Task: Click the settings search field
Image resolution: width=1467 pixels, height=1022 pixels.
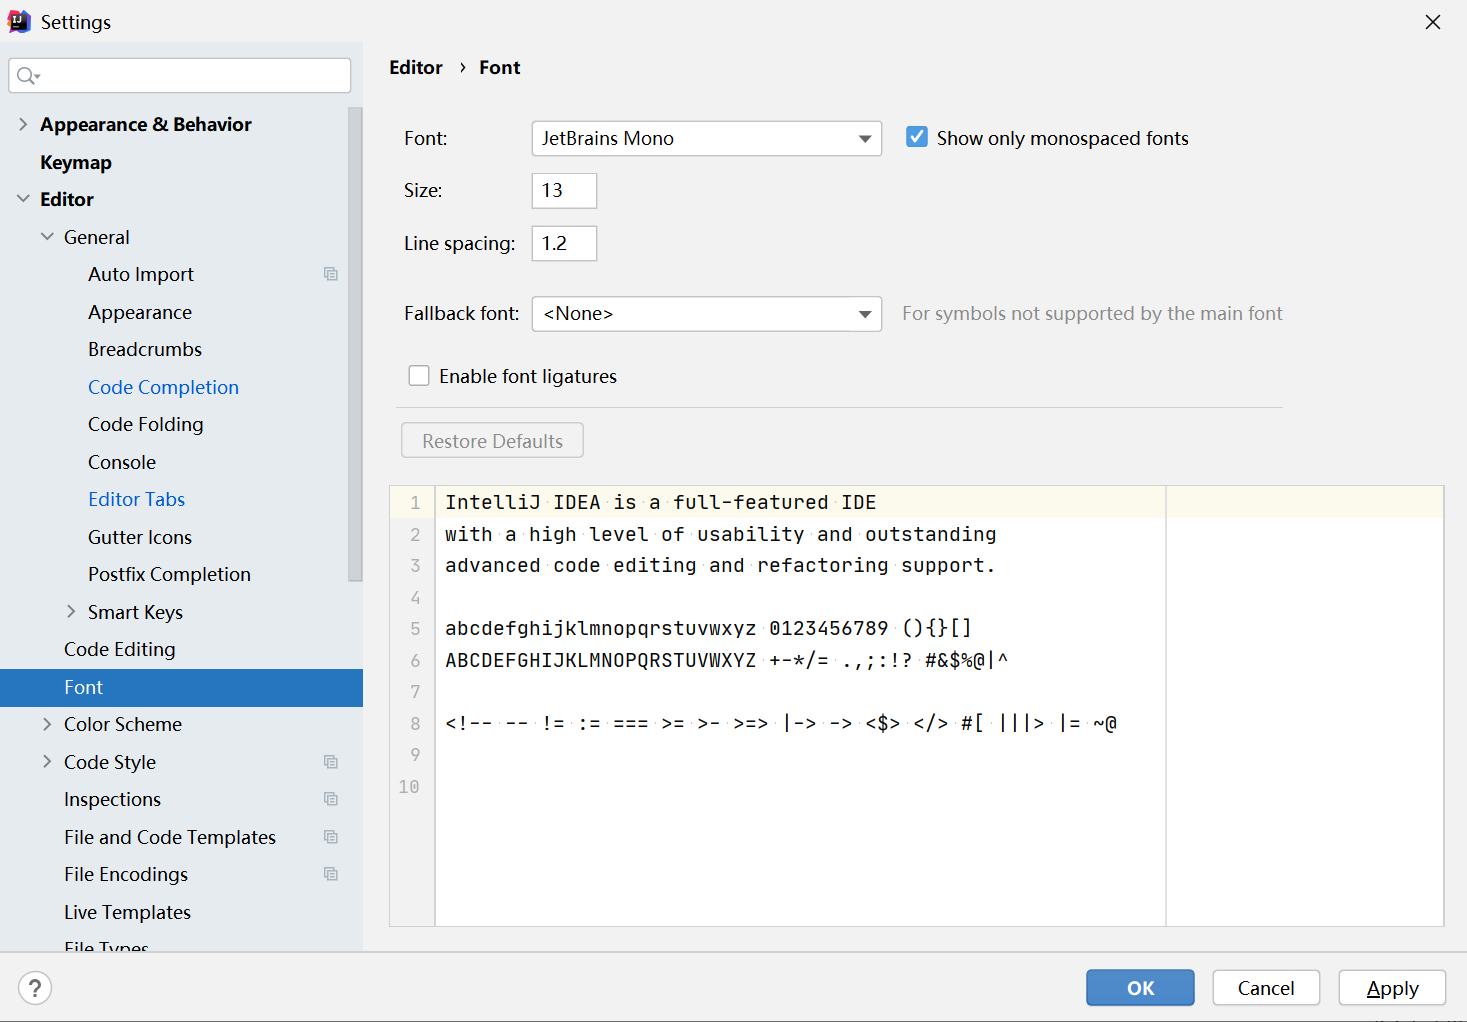Action: 180,76
